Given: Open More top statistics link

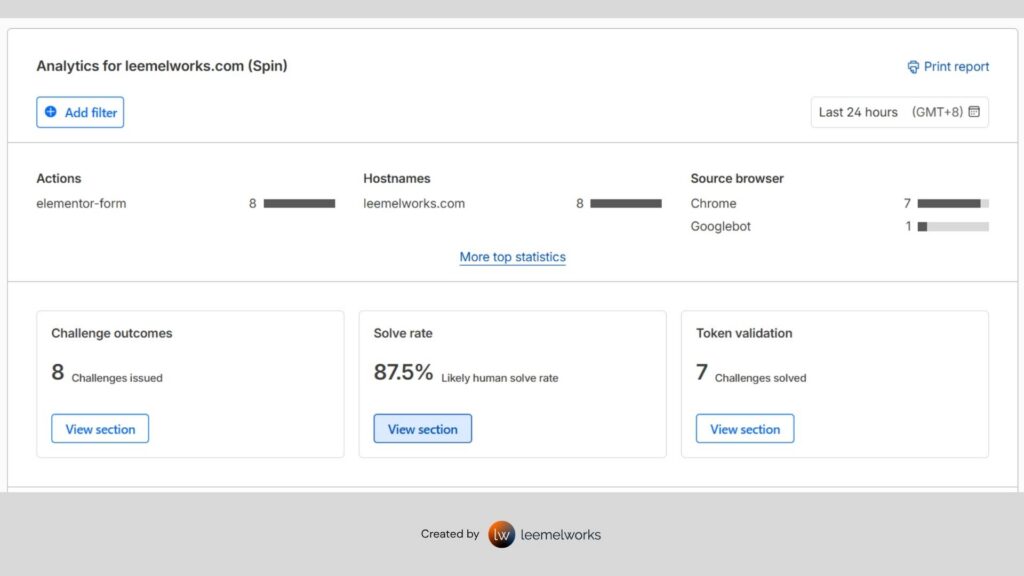Looking at the screenshot, I should [x=513, y=257].
